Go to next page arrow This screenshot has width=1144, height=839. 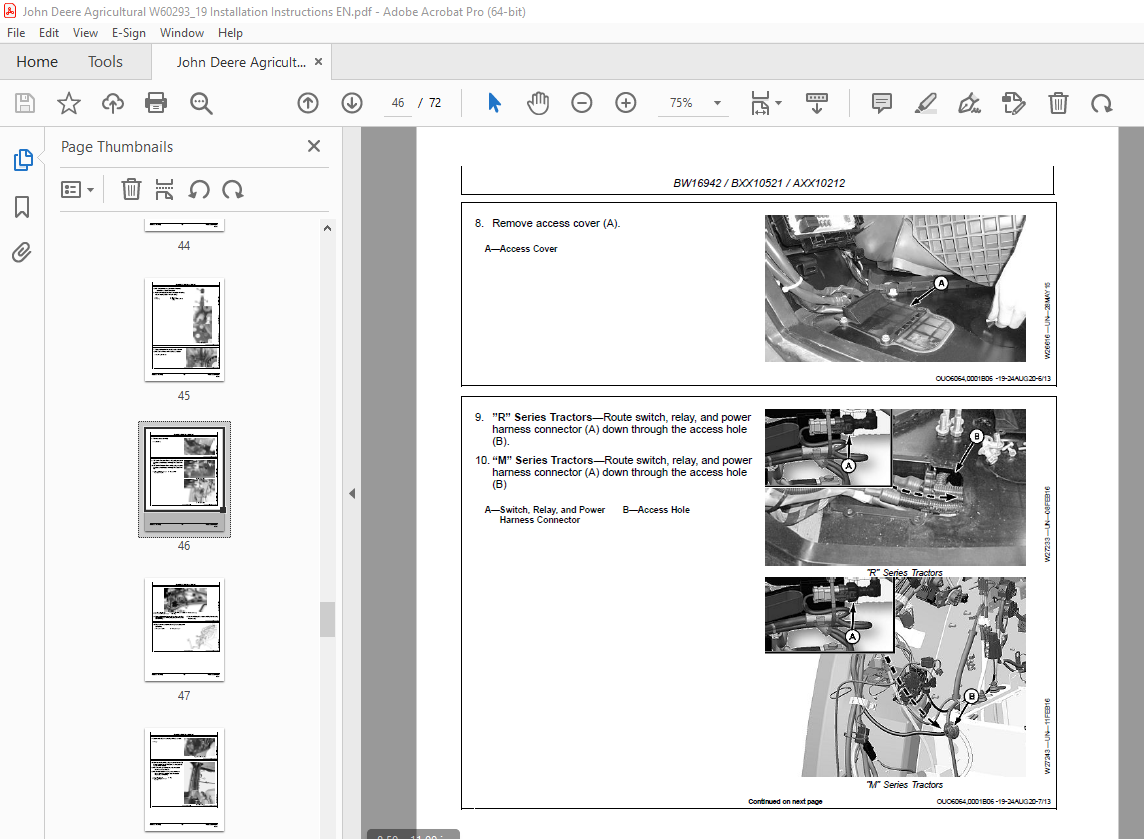pyautogui.click(x=352, y=103)
